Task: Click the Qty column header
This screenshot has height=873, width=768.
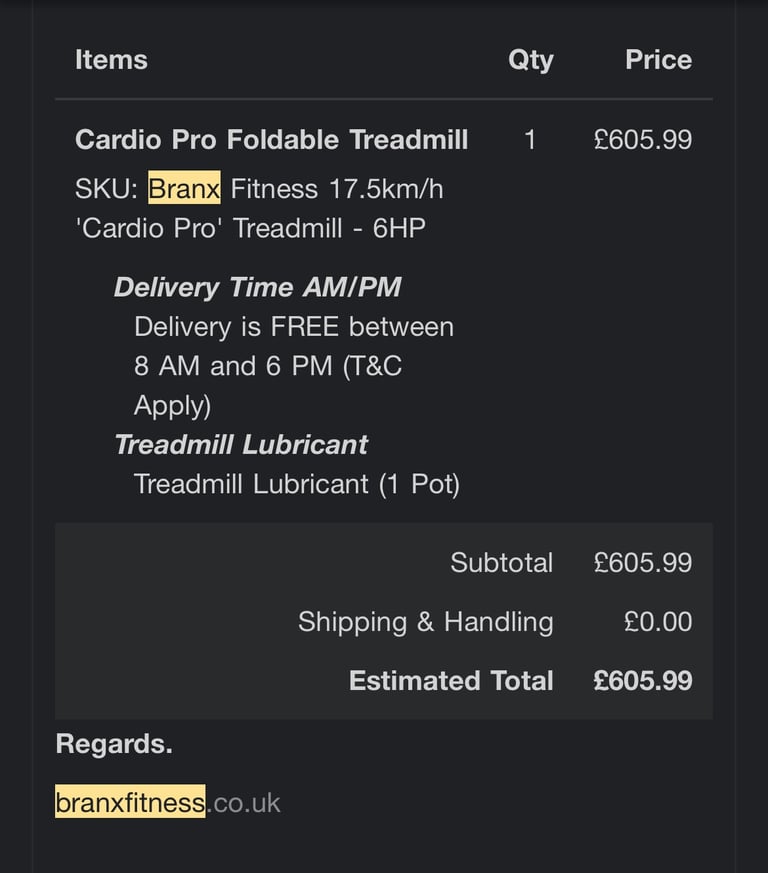Action: coord(531,60)
